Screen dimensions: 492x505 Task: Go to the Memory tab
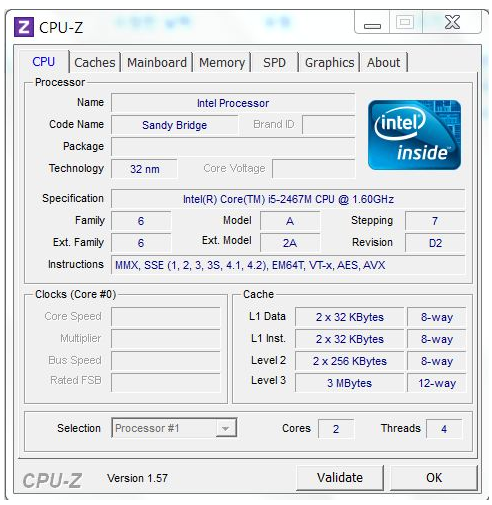tap(222, 62)
